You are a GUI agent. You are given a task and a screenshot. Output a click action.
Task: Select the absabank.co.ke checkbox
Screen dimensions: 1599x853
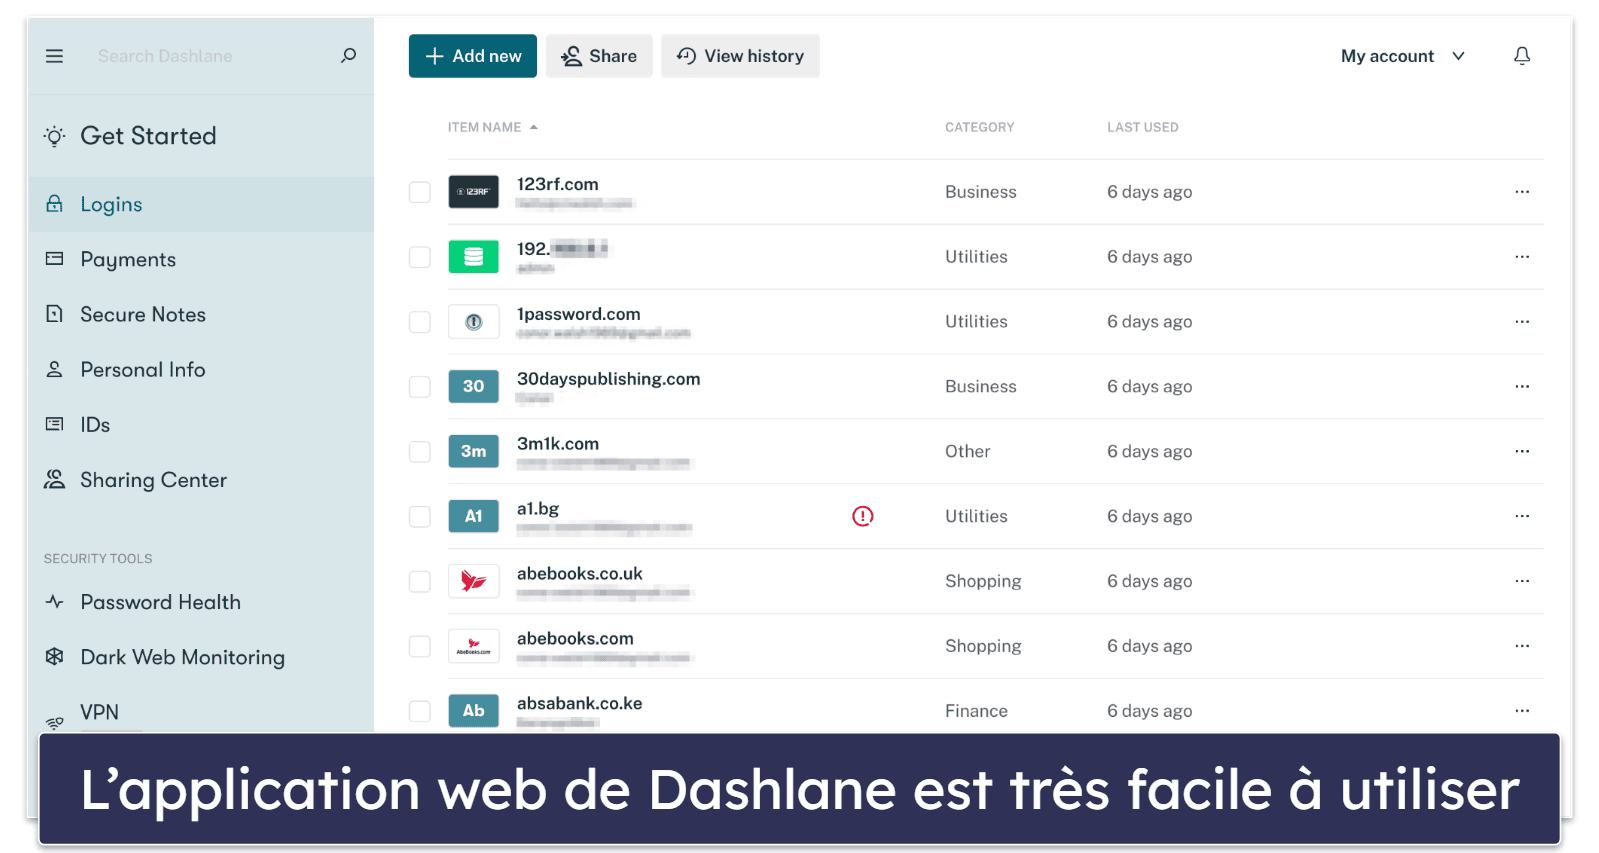tap(420, 711)
